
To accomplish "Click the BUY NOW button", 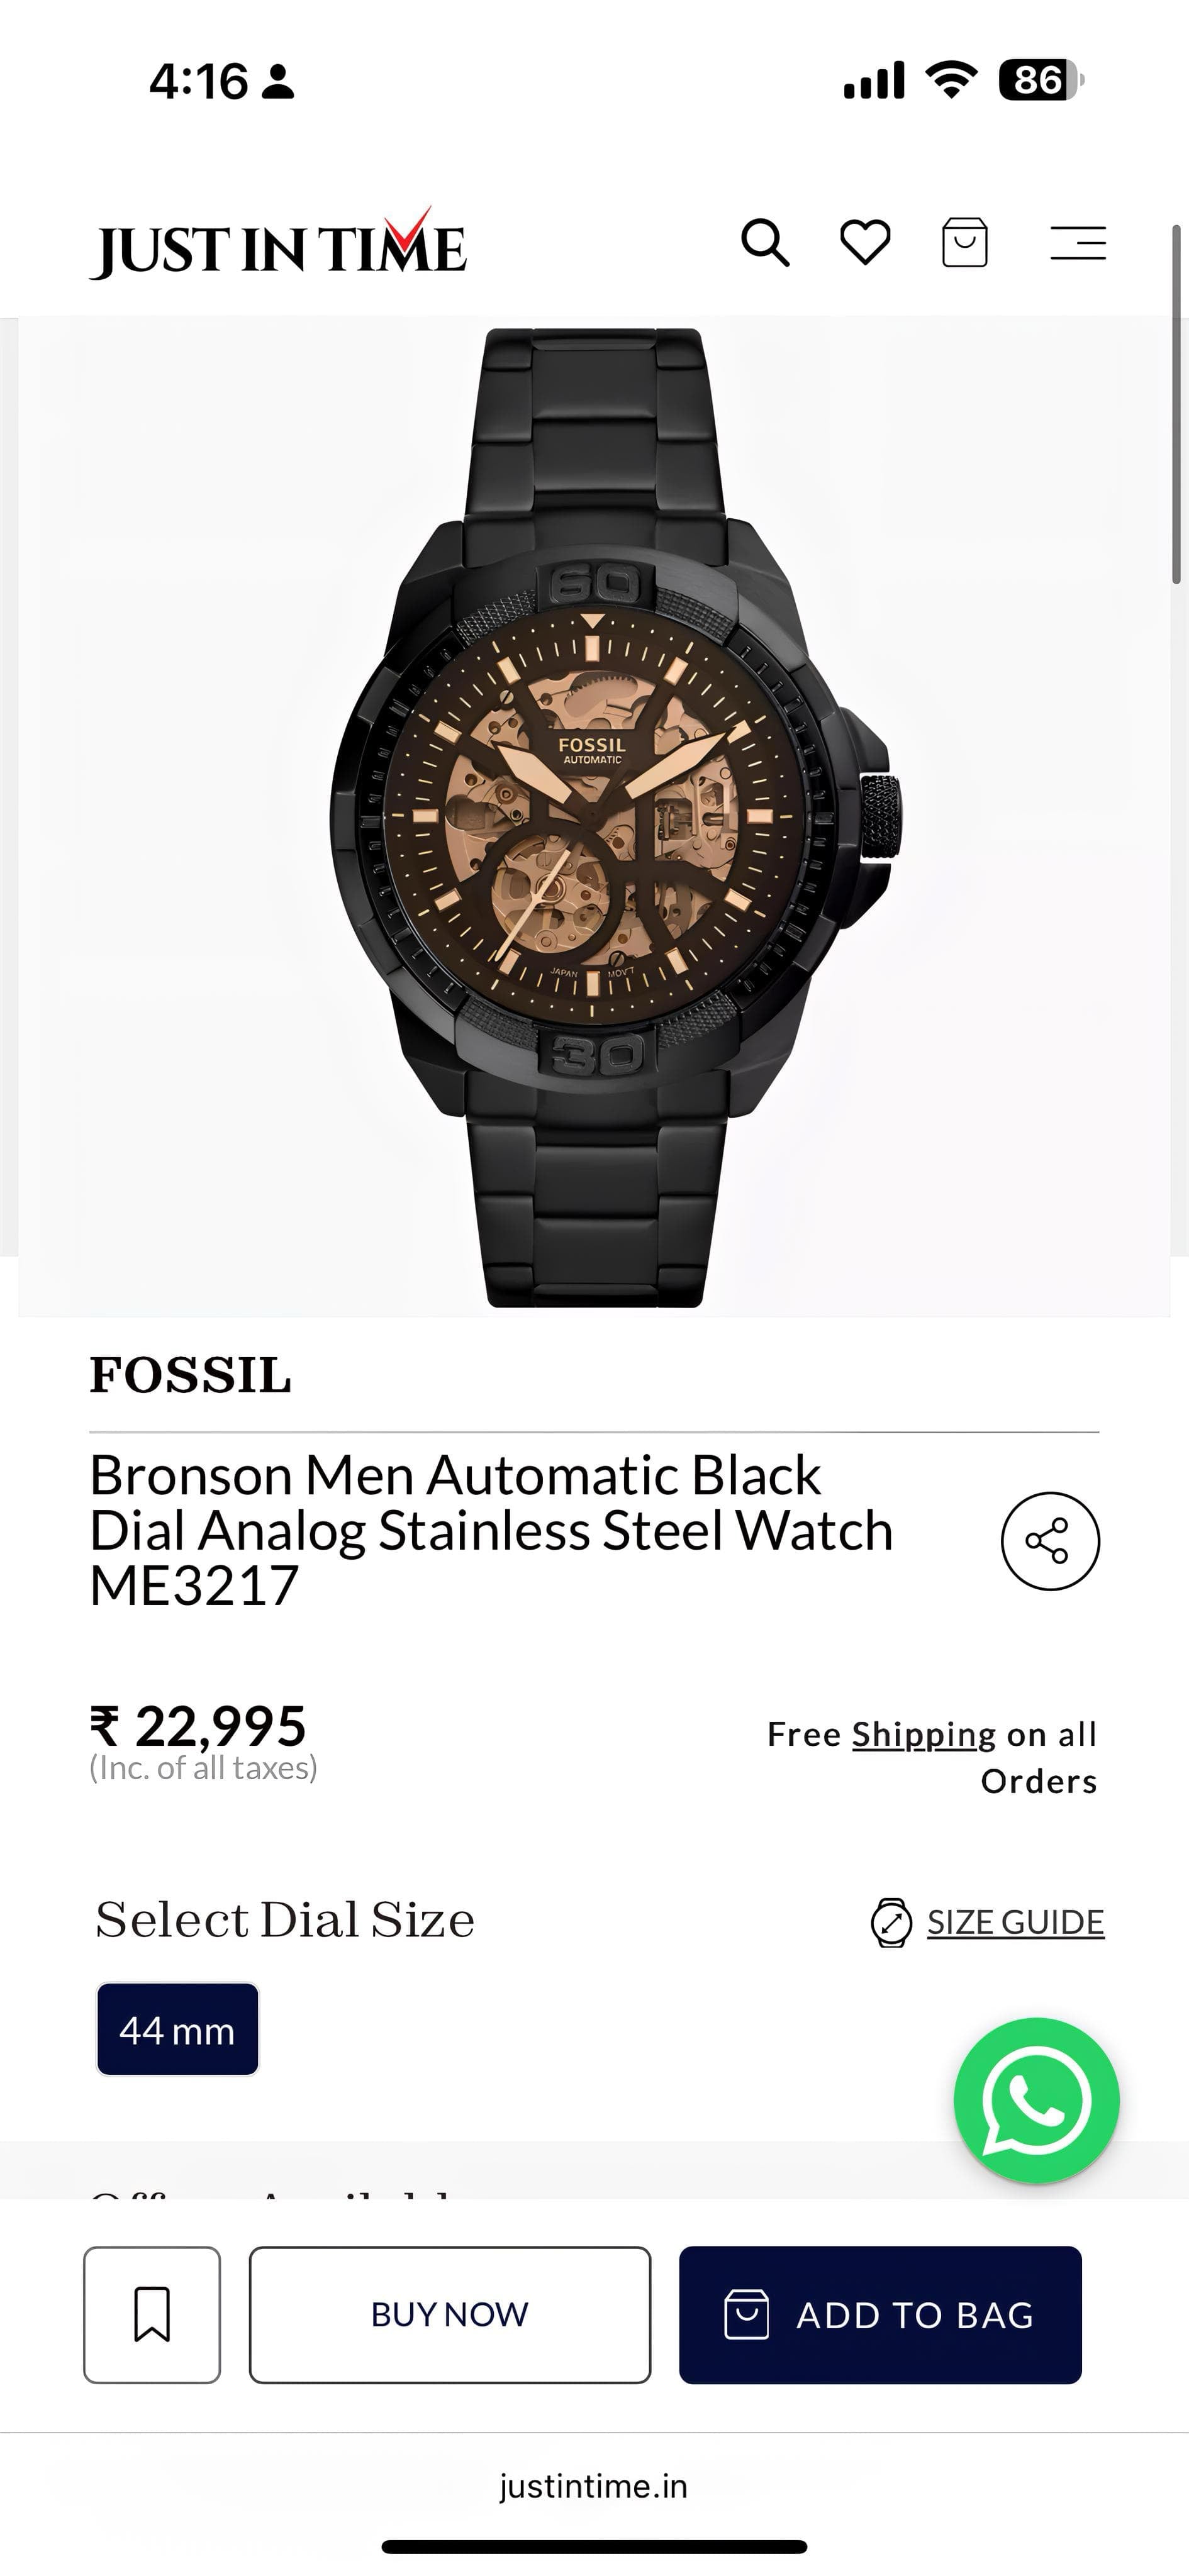I will pos(450,2315).
